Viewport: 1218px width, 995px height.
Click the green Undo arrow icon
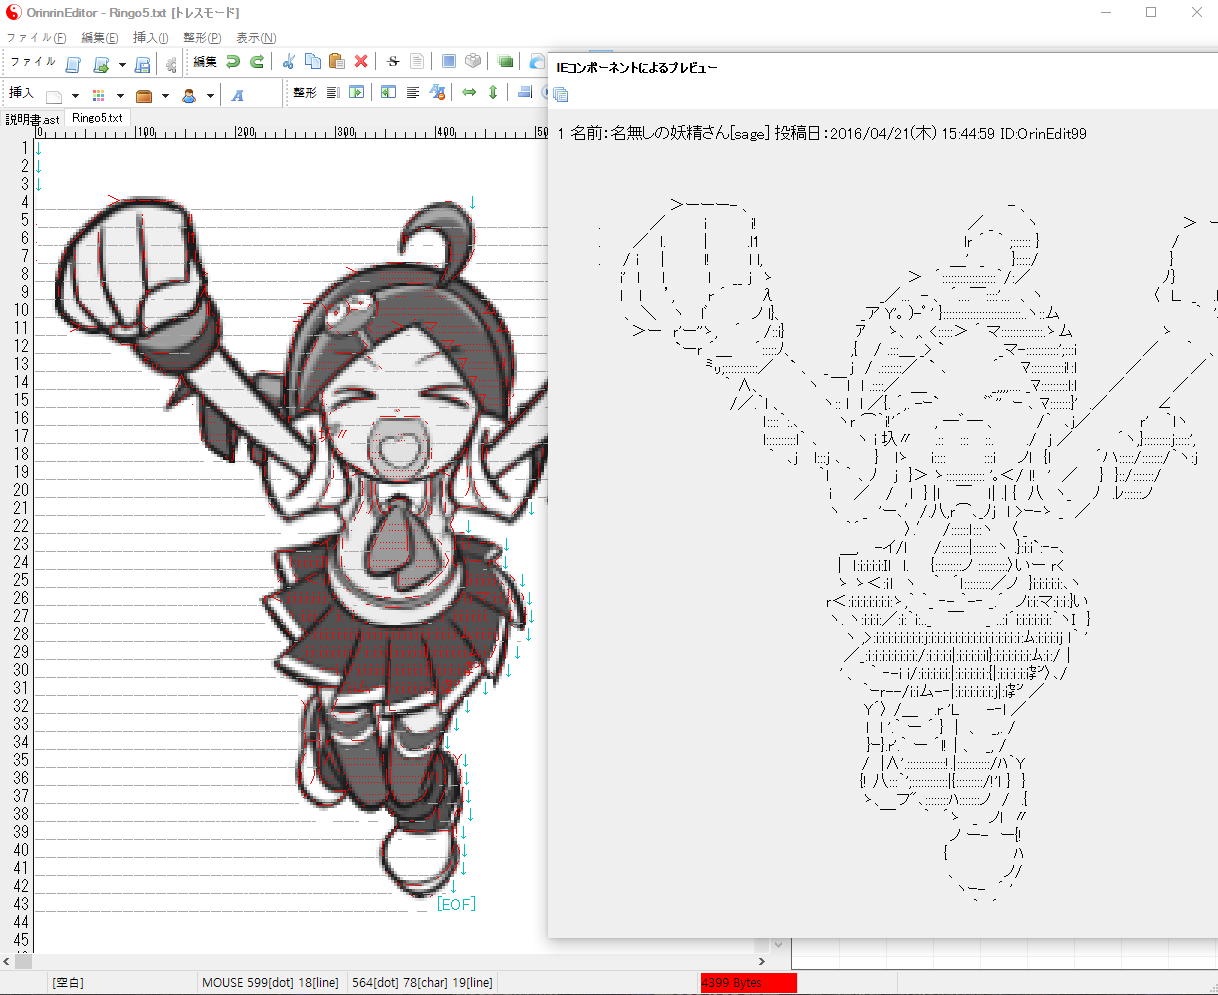point(233,62)
